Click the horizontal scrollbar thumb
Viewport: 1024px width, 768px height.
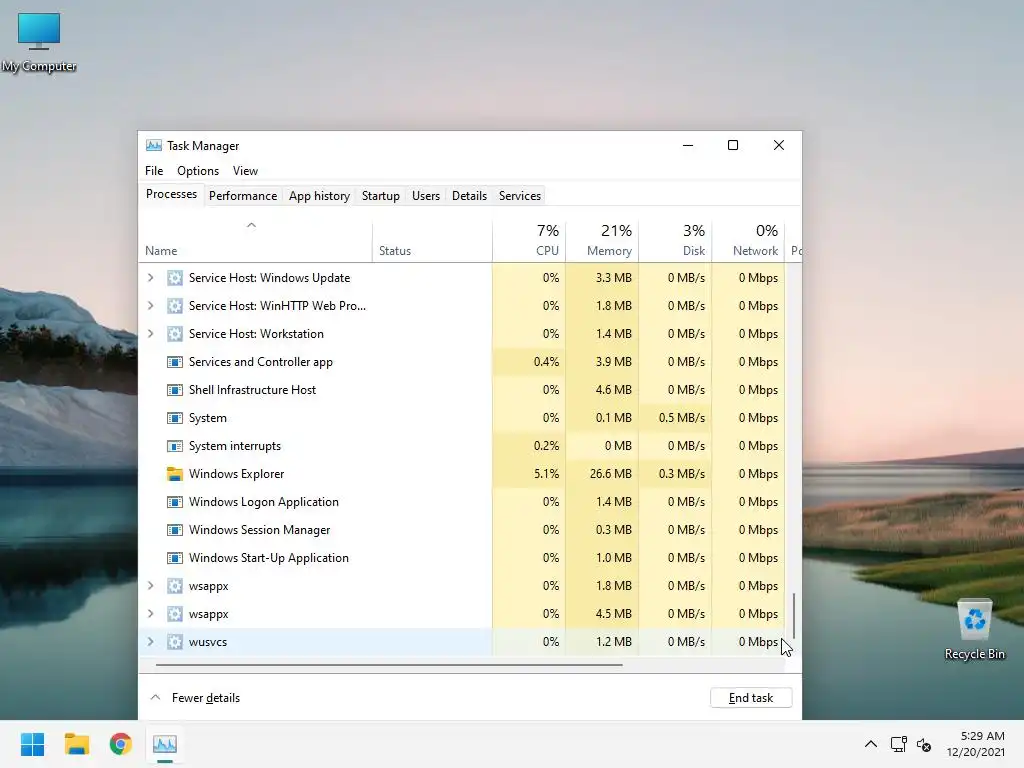389,665
